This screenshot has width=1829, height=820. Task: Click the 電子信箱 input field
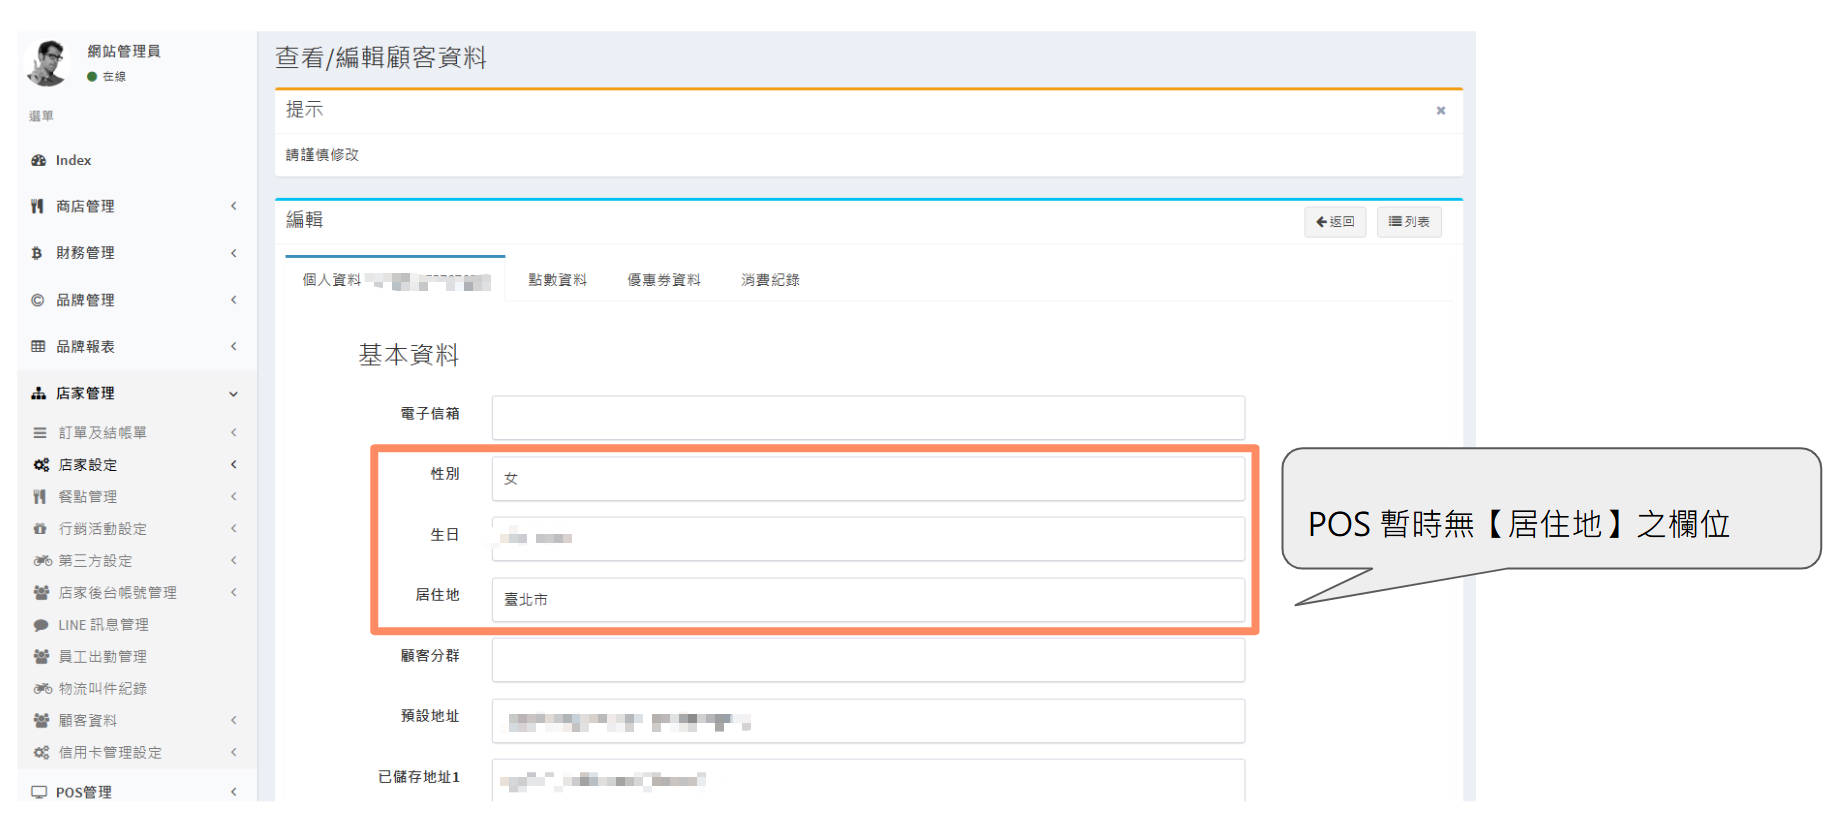click(x=867, y=418)
